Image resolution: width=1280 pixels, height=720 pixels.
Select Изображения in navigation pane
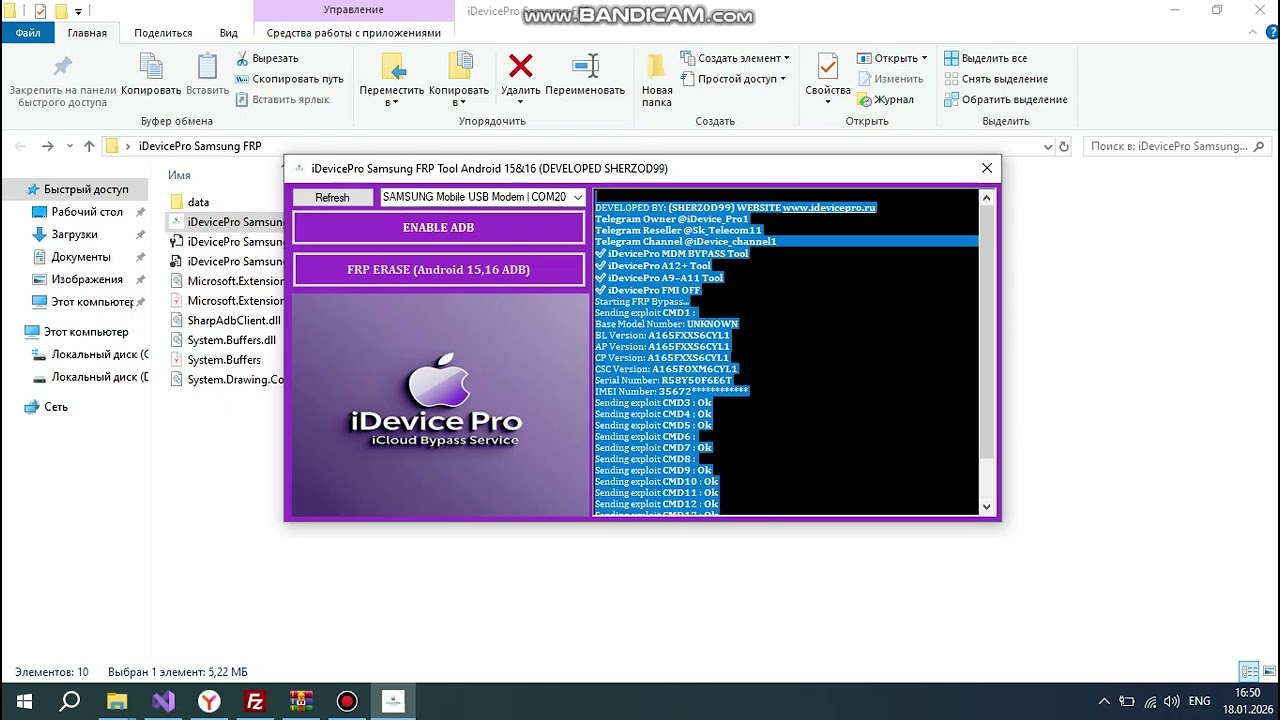click(87, 279)
